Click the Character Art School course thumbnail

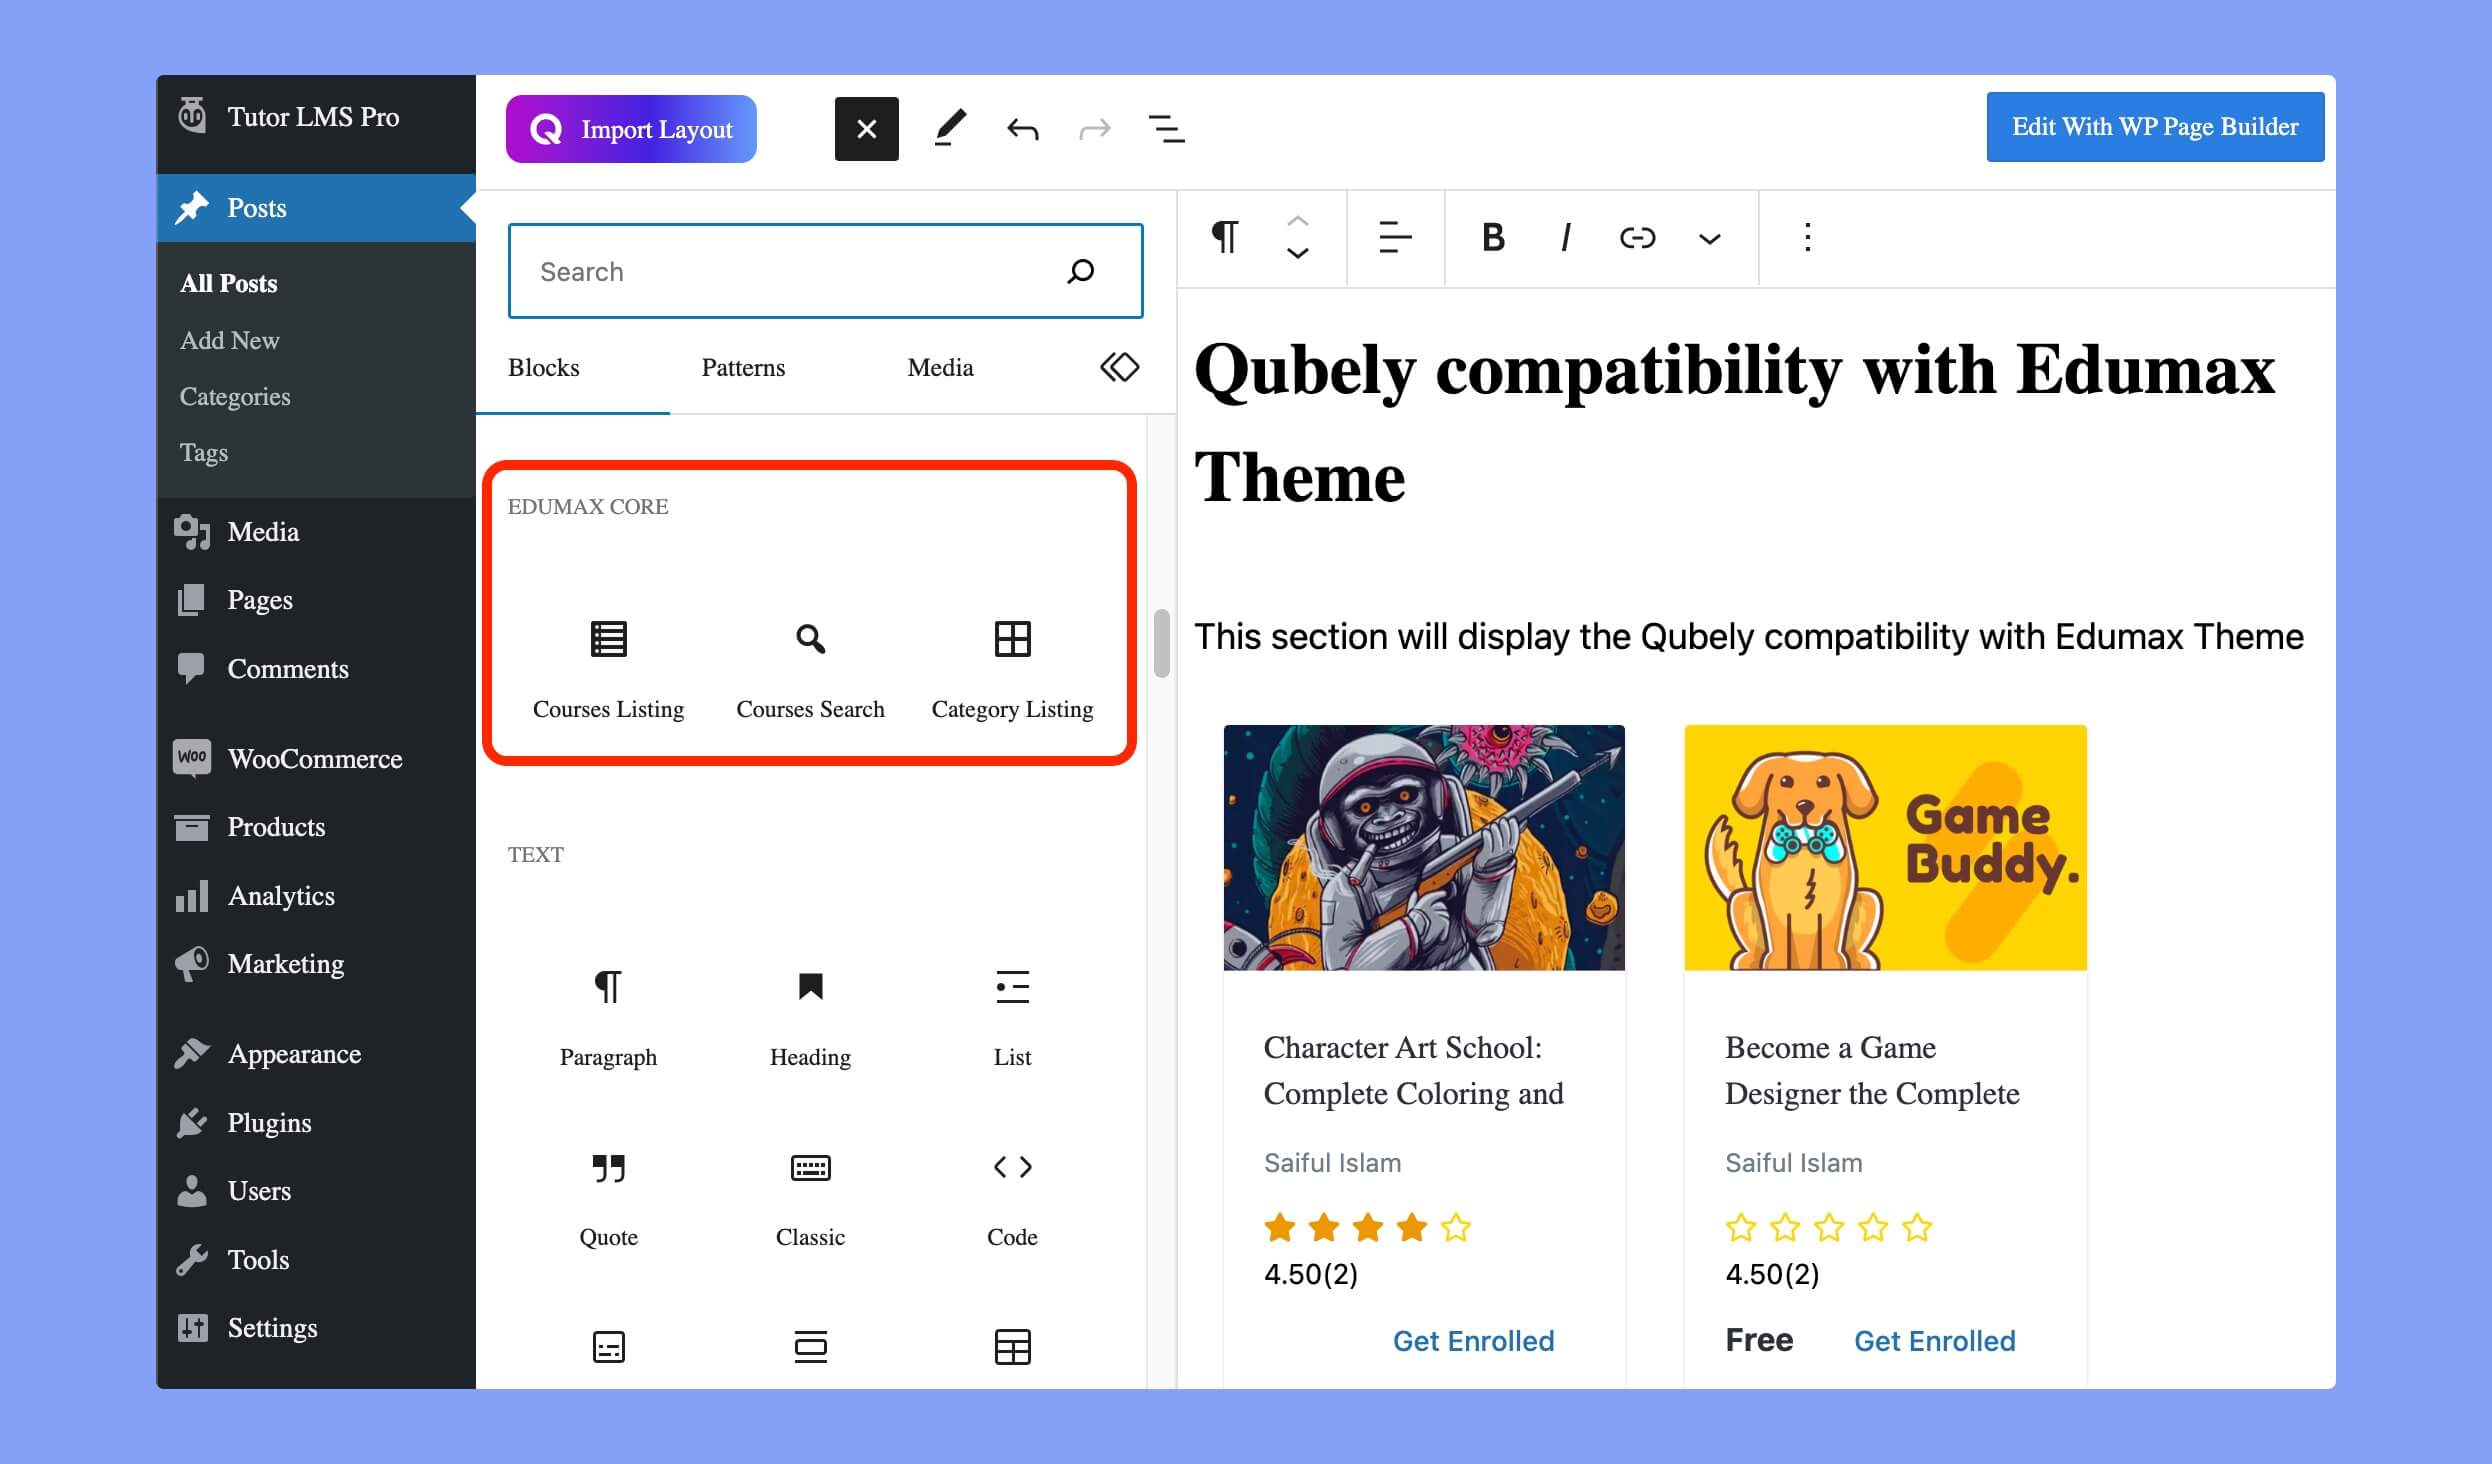pos(1424,849)
